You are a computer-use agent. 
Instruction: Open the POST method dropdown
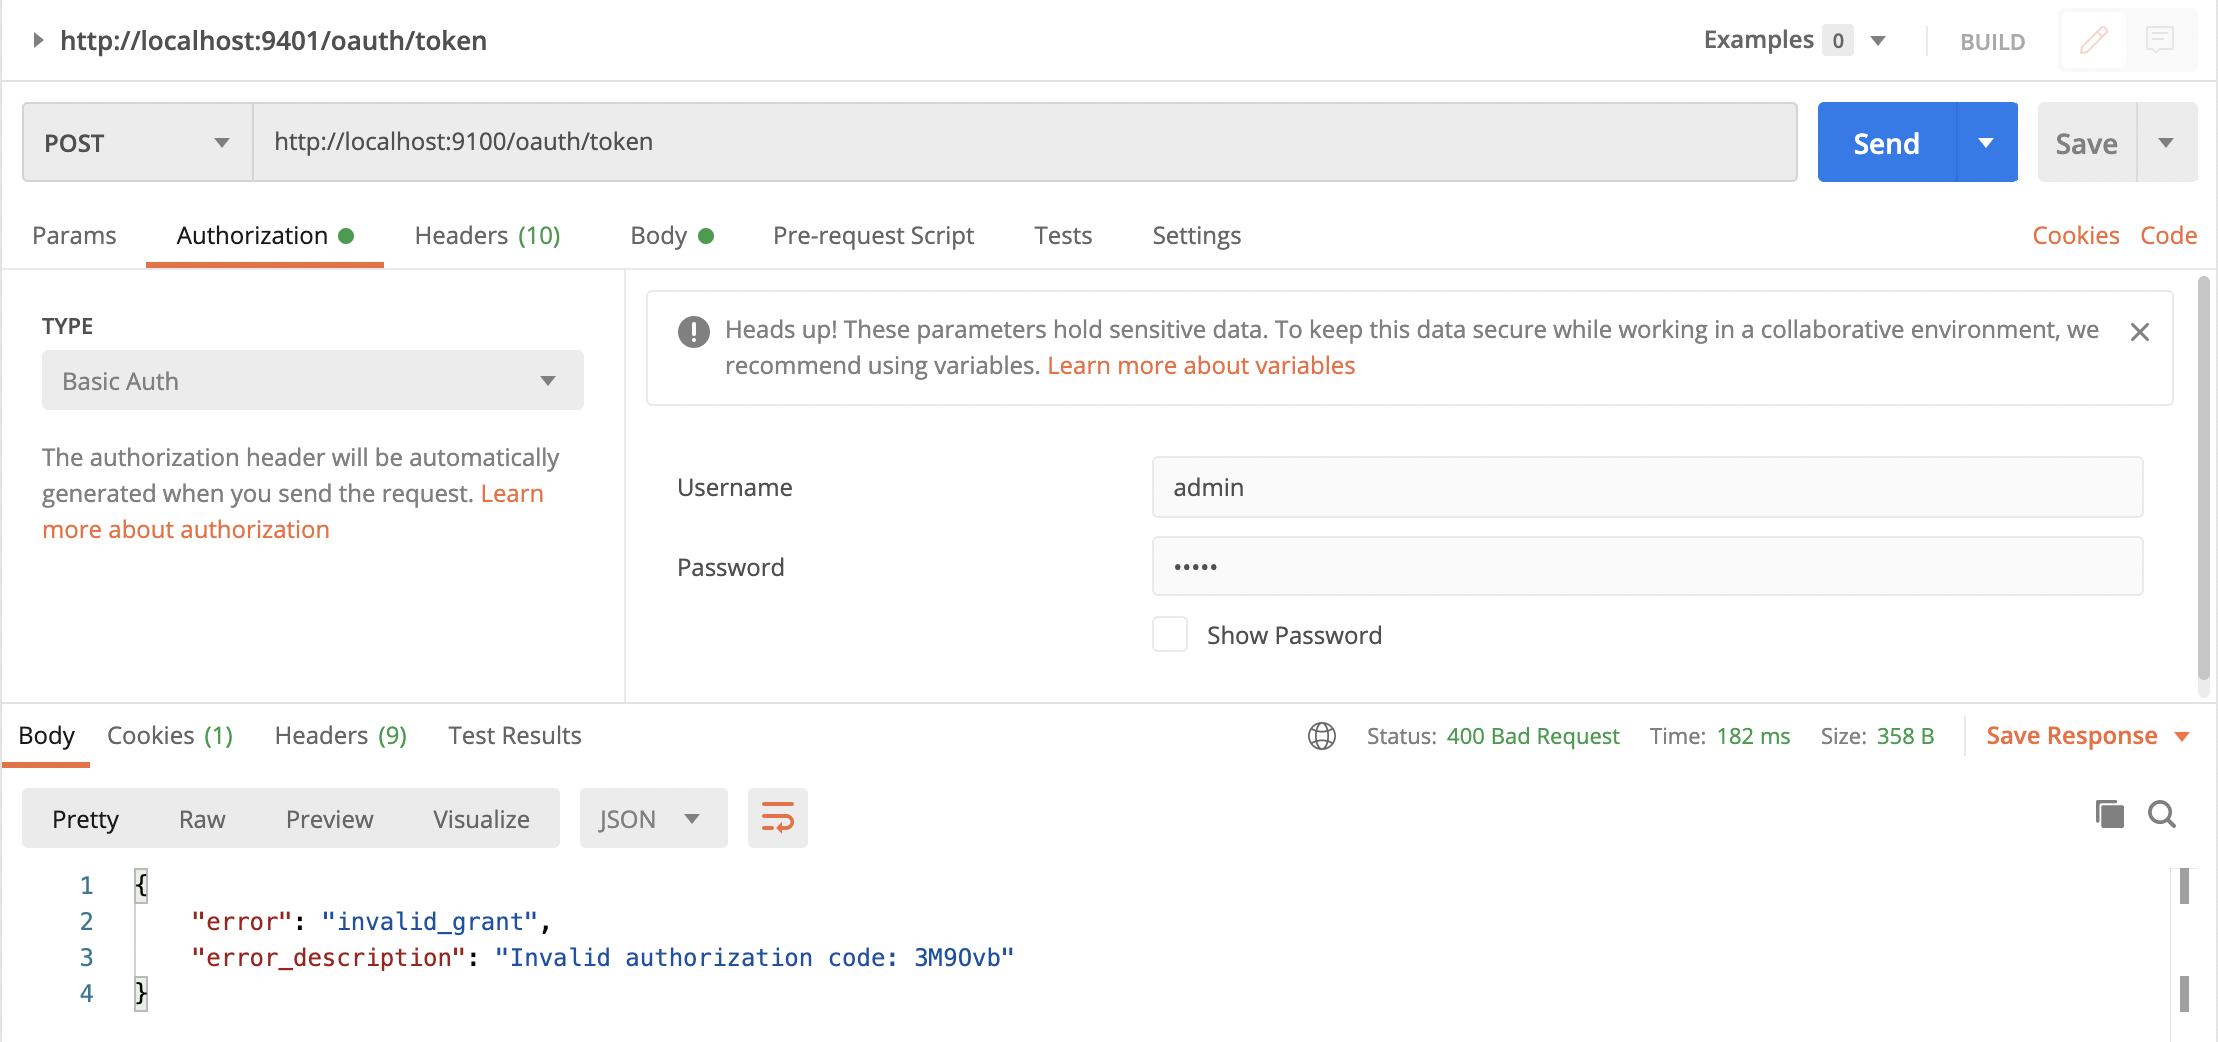point(137,143)
